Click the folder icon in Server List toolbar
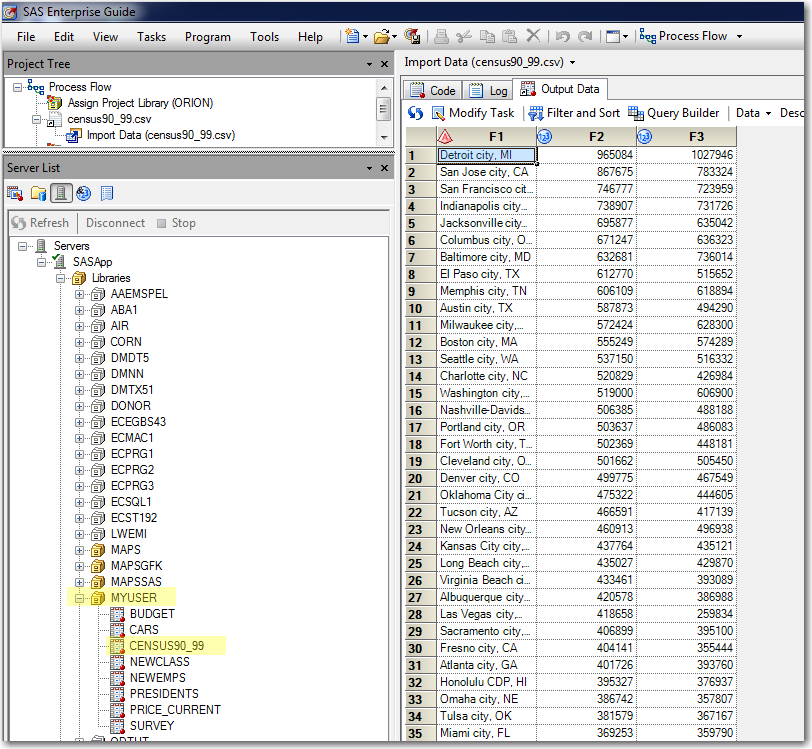 point(38,193)
